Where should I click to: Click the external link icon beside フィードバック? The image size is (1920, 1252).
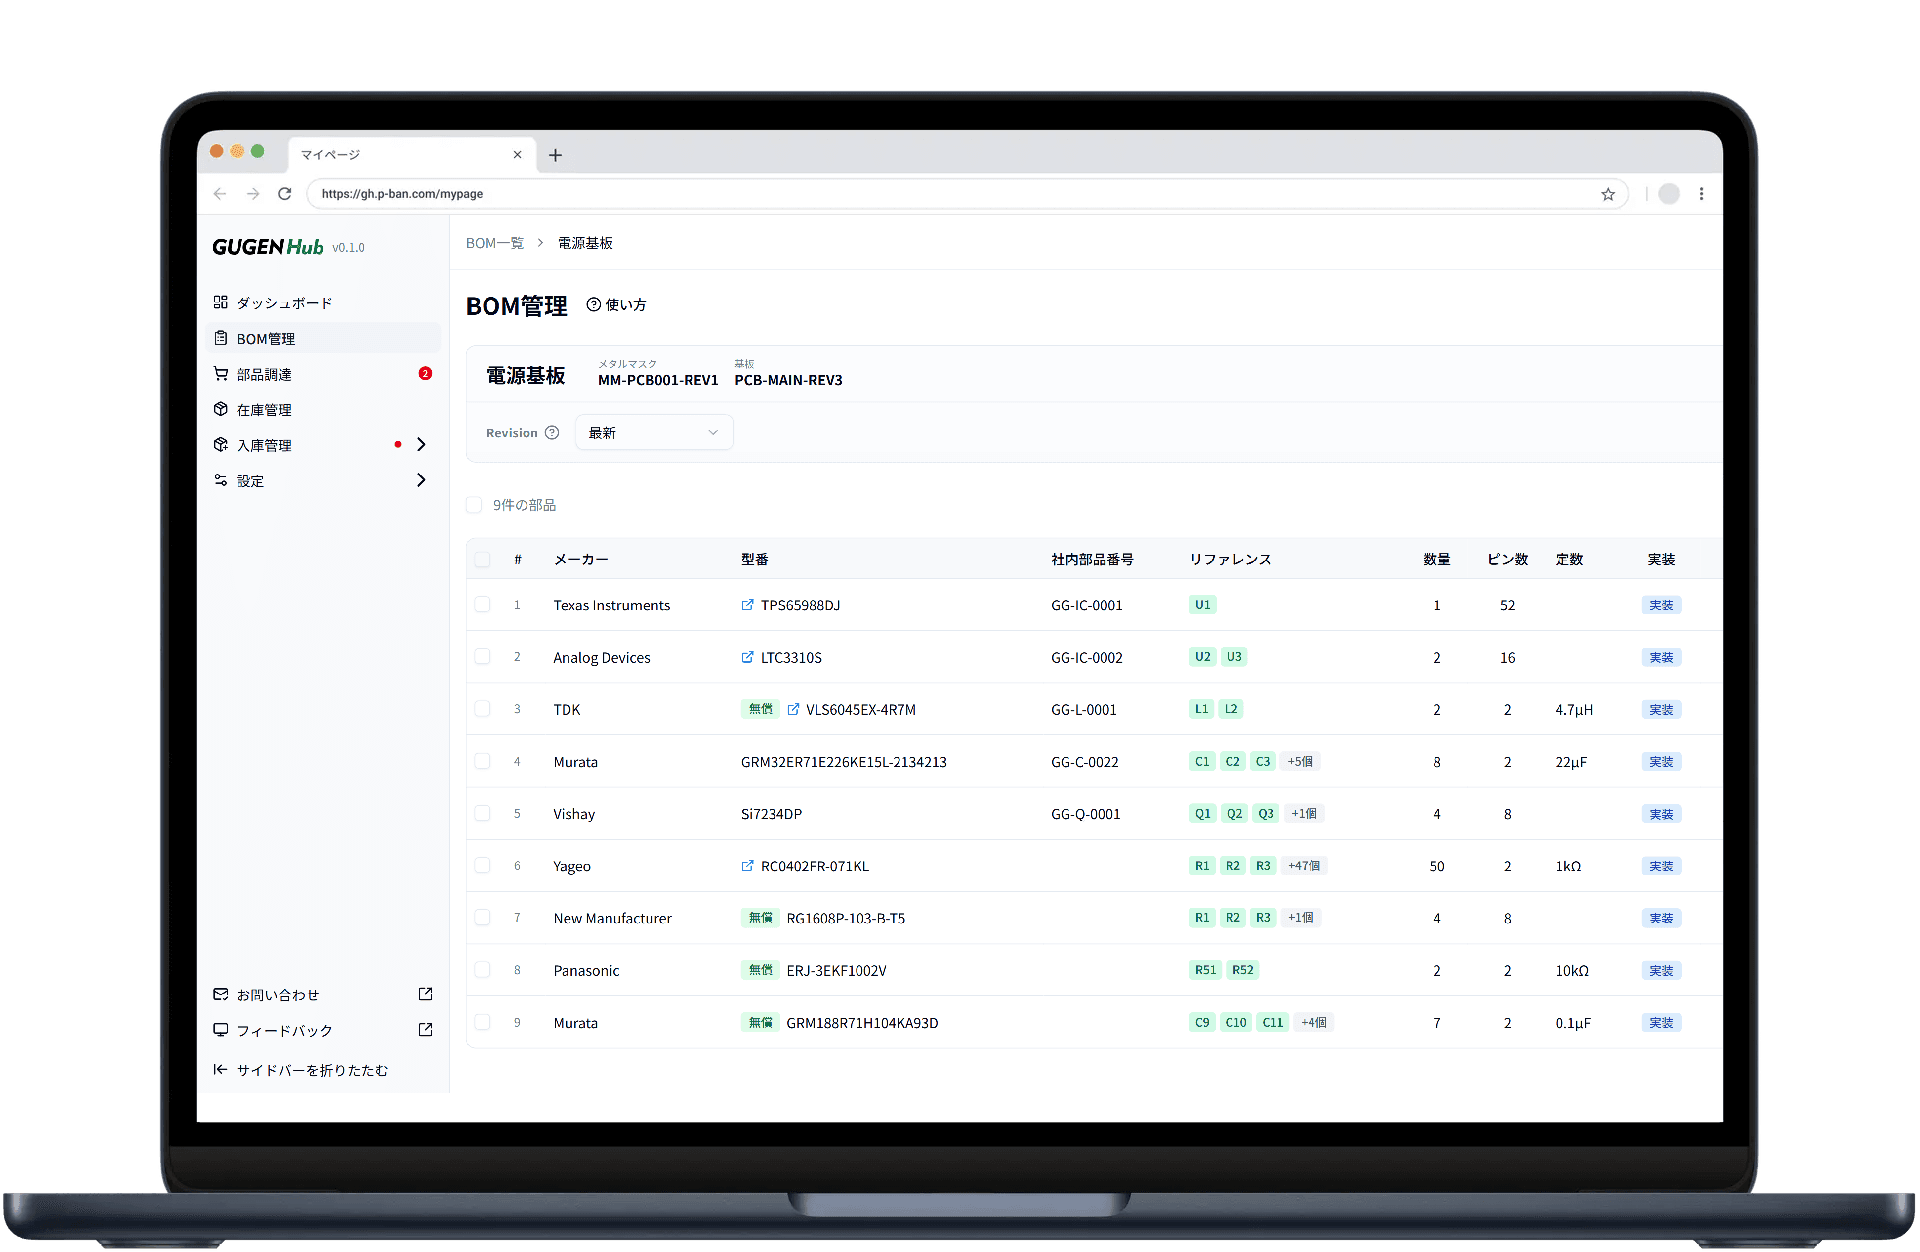click(425, 1030)
